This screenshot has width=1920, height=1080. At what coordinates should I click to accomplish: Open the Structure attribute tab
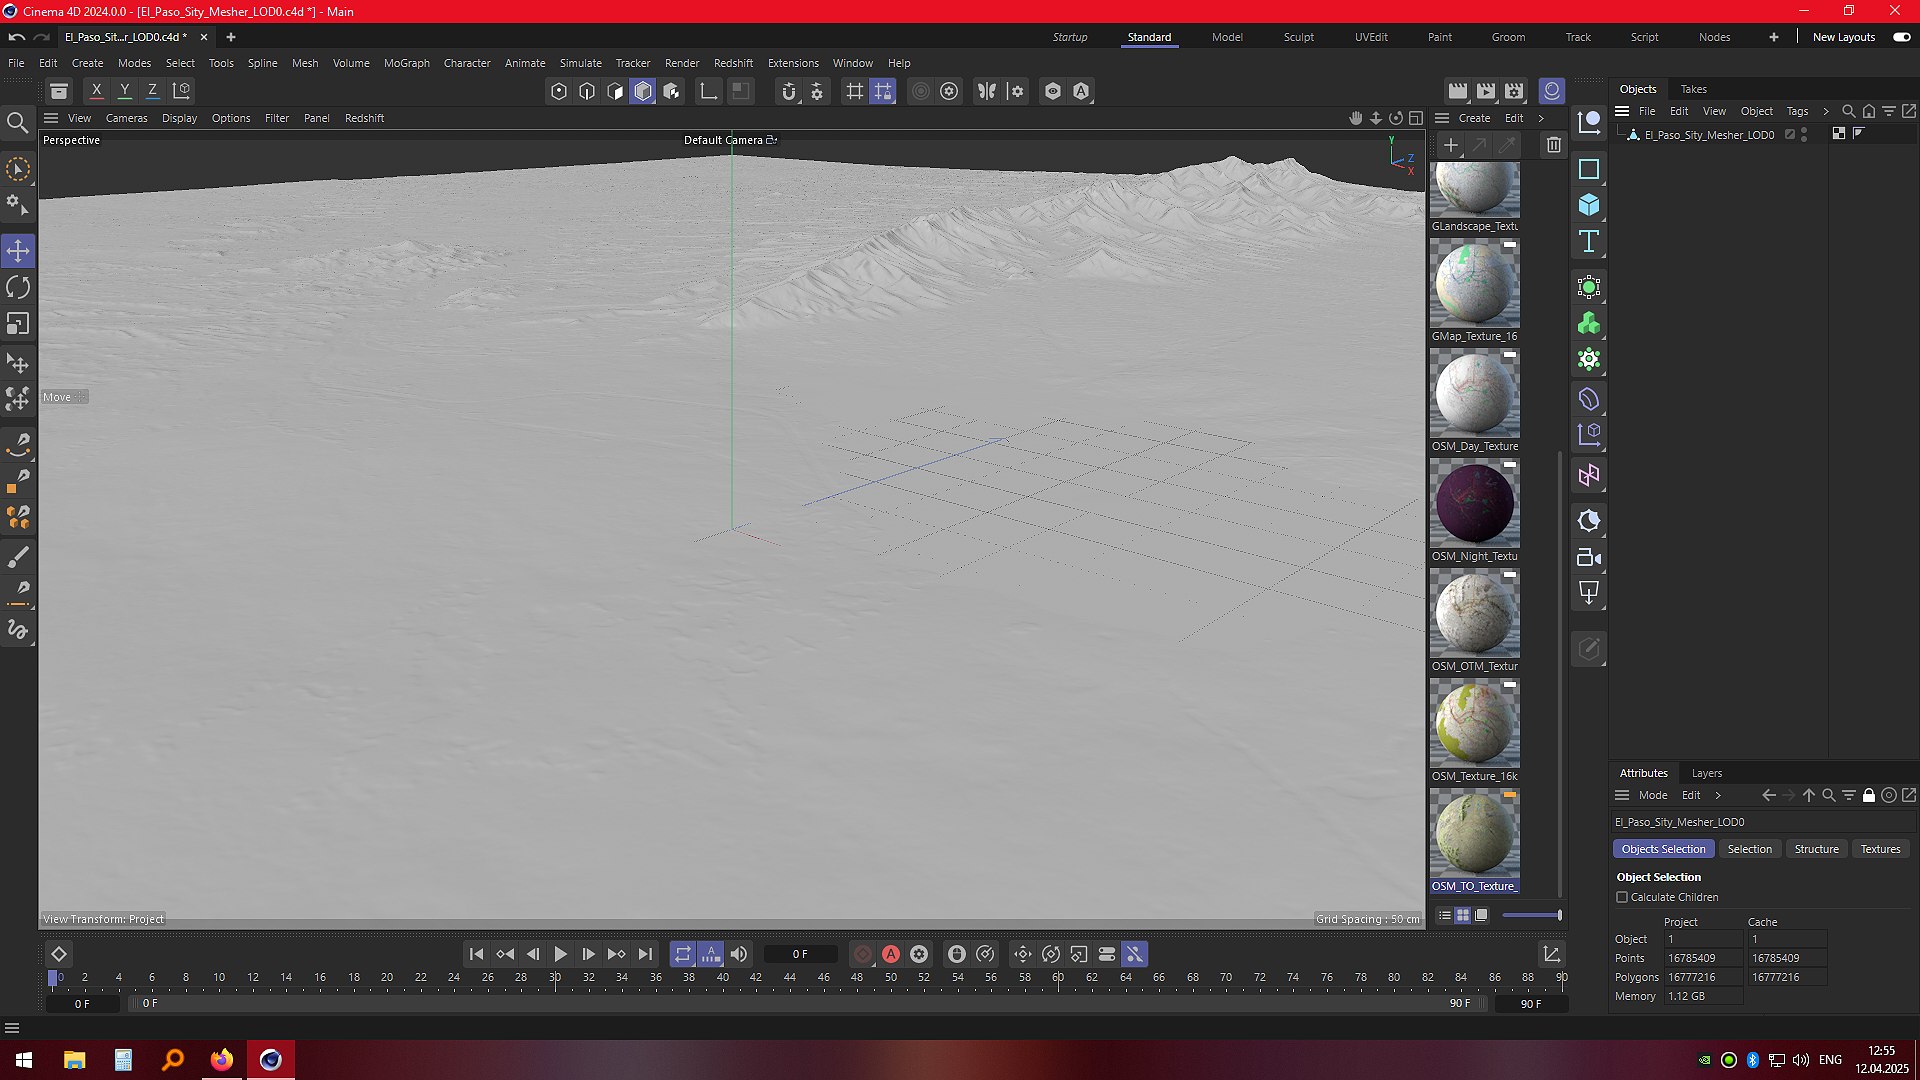click(1816, 849)
